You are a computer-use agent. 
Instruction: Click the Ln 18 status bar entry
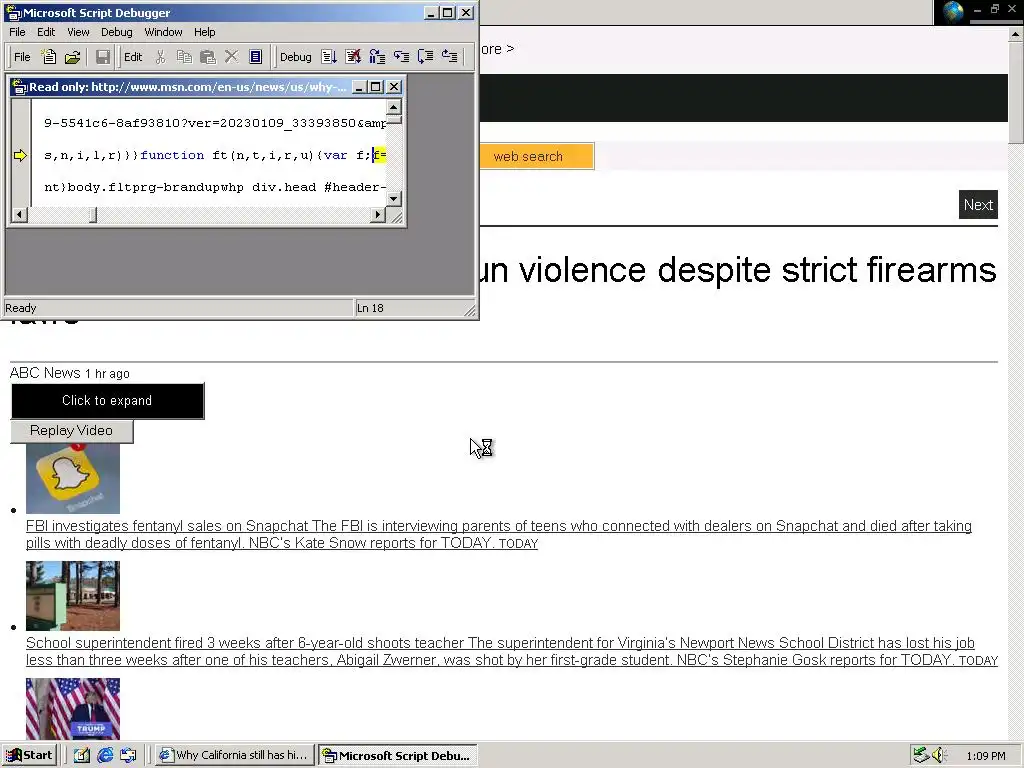[x=370, y=308]
